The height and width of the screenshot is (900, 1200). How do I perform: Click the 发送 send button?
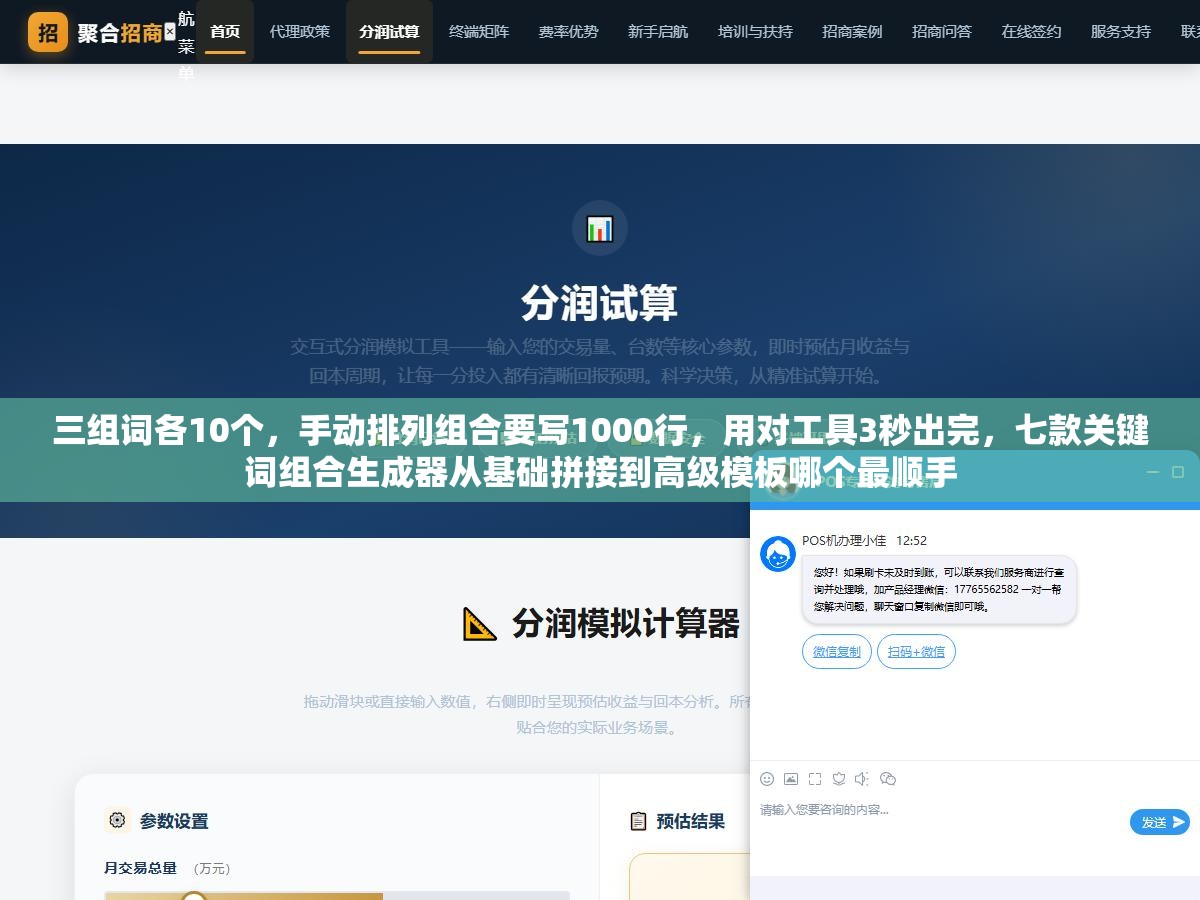tap(1160, 822)
